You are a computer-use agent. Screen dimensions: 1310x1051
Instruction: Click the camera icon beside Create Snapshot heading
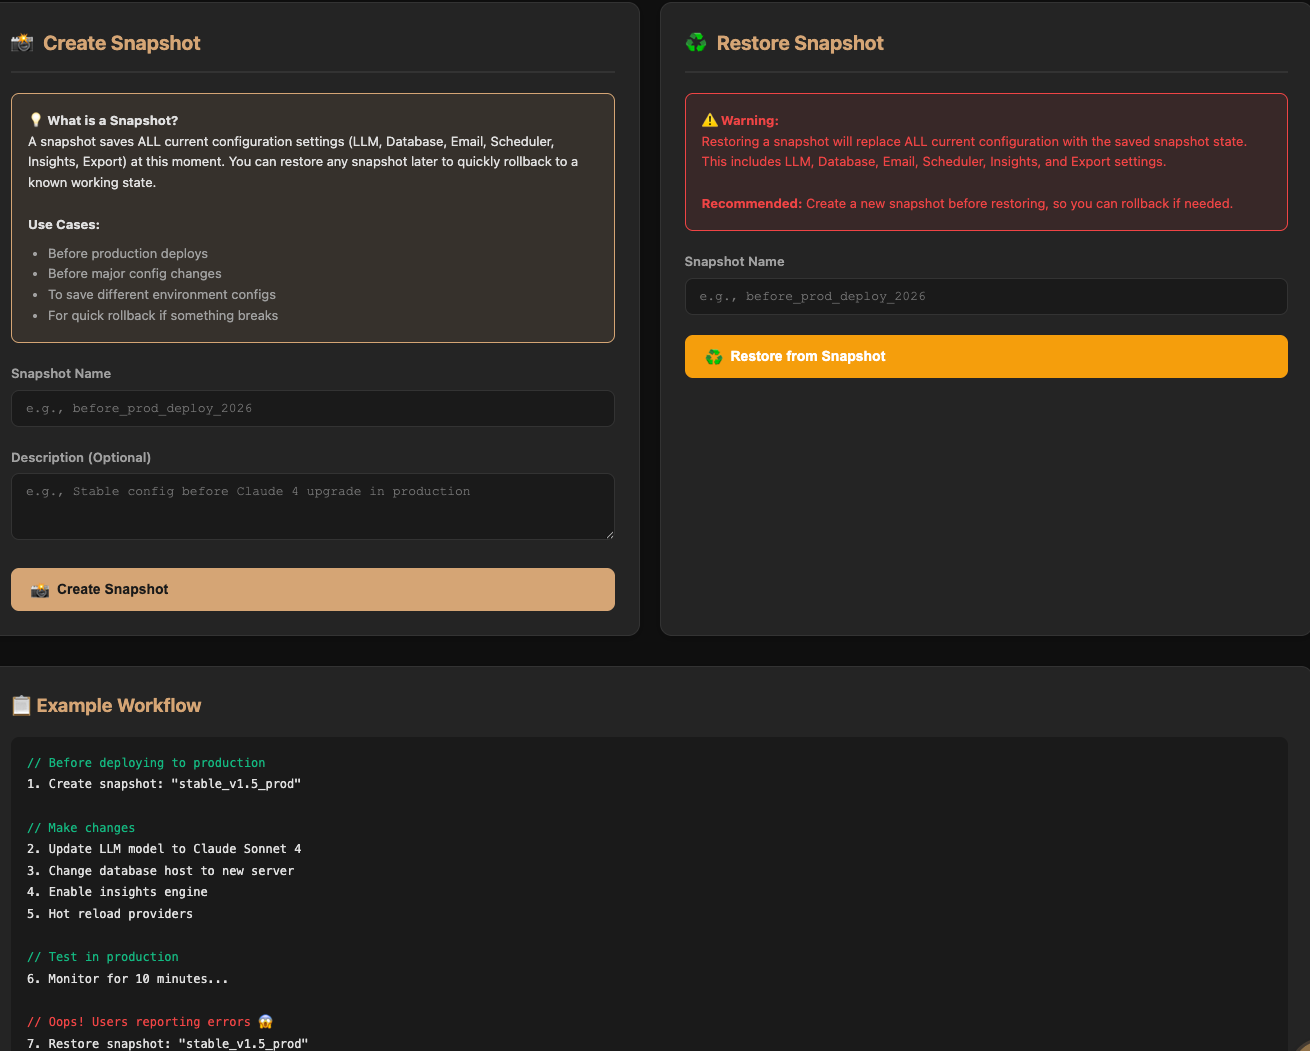pyautogui.click(x=21, y=43)
